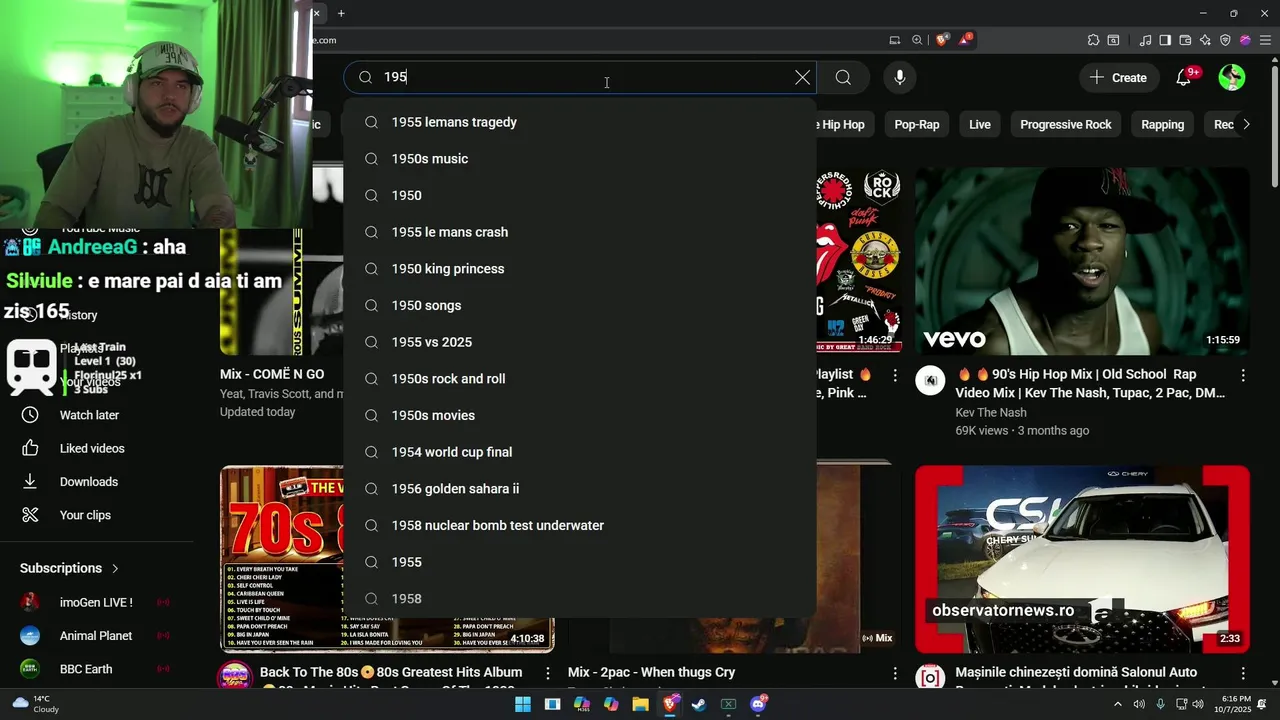Open the Kev The Nash channel avatar
The height and width of the screenshot is (720, 1280).
(x=930, y=380)
